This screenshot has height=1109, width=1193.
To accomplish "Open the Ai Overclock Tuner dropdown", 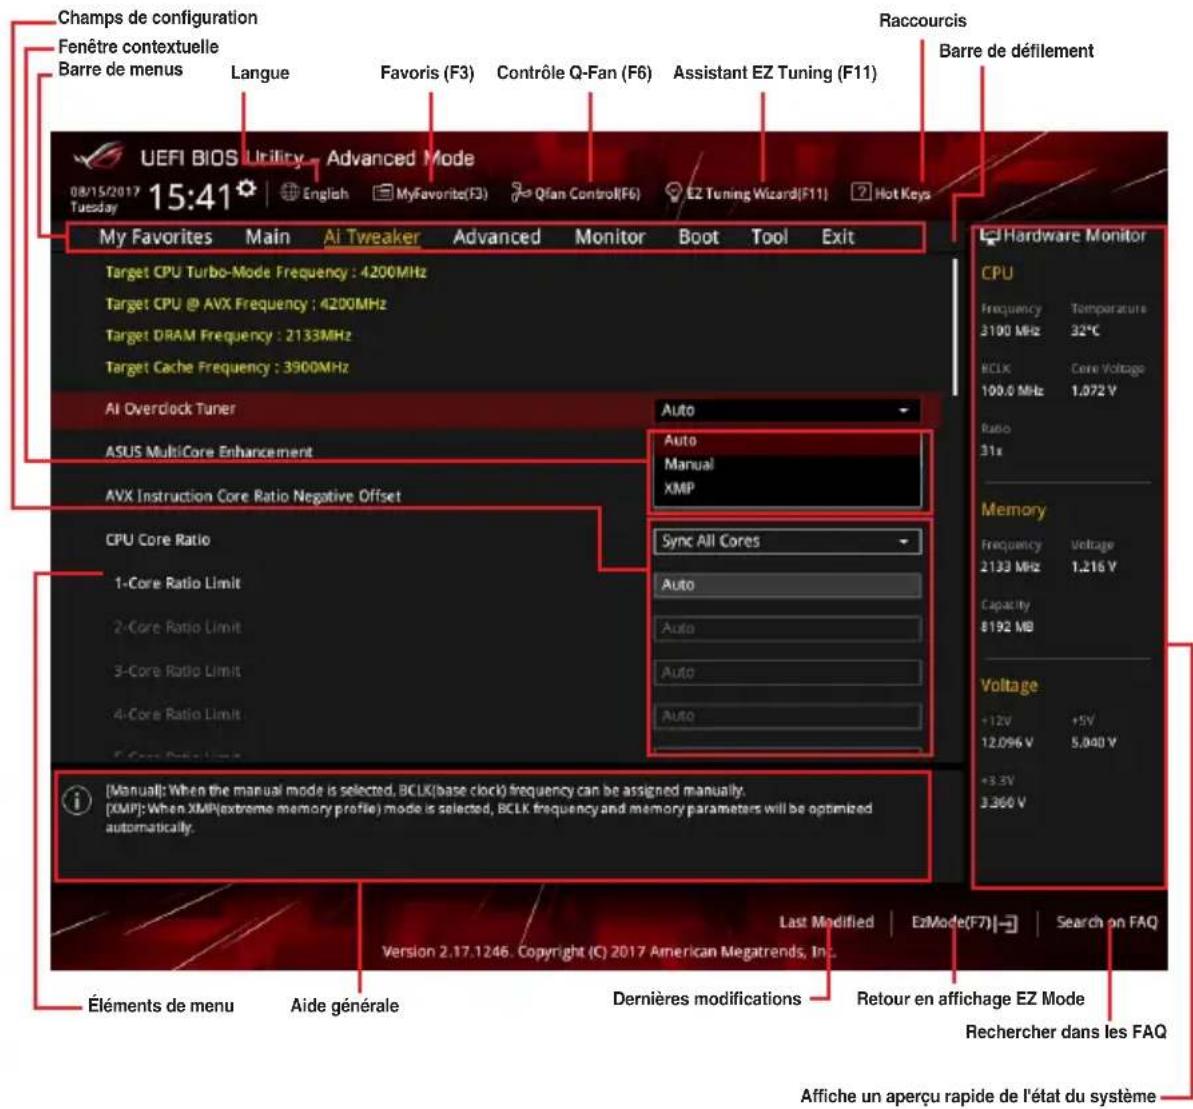I will 787,410.
